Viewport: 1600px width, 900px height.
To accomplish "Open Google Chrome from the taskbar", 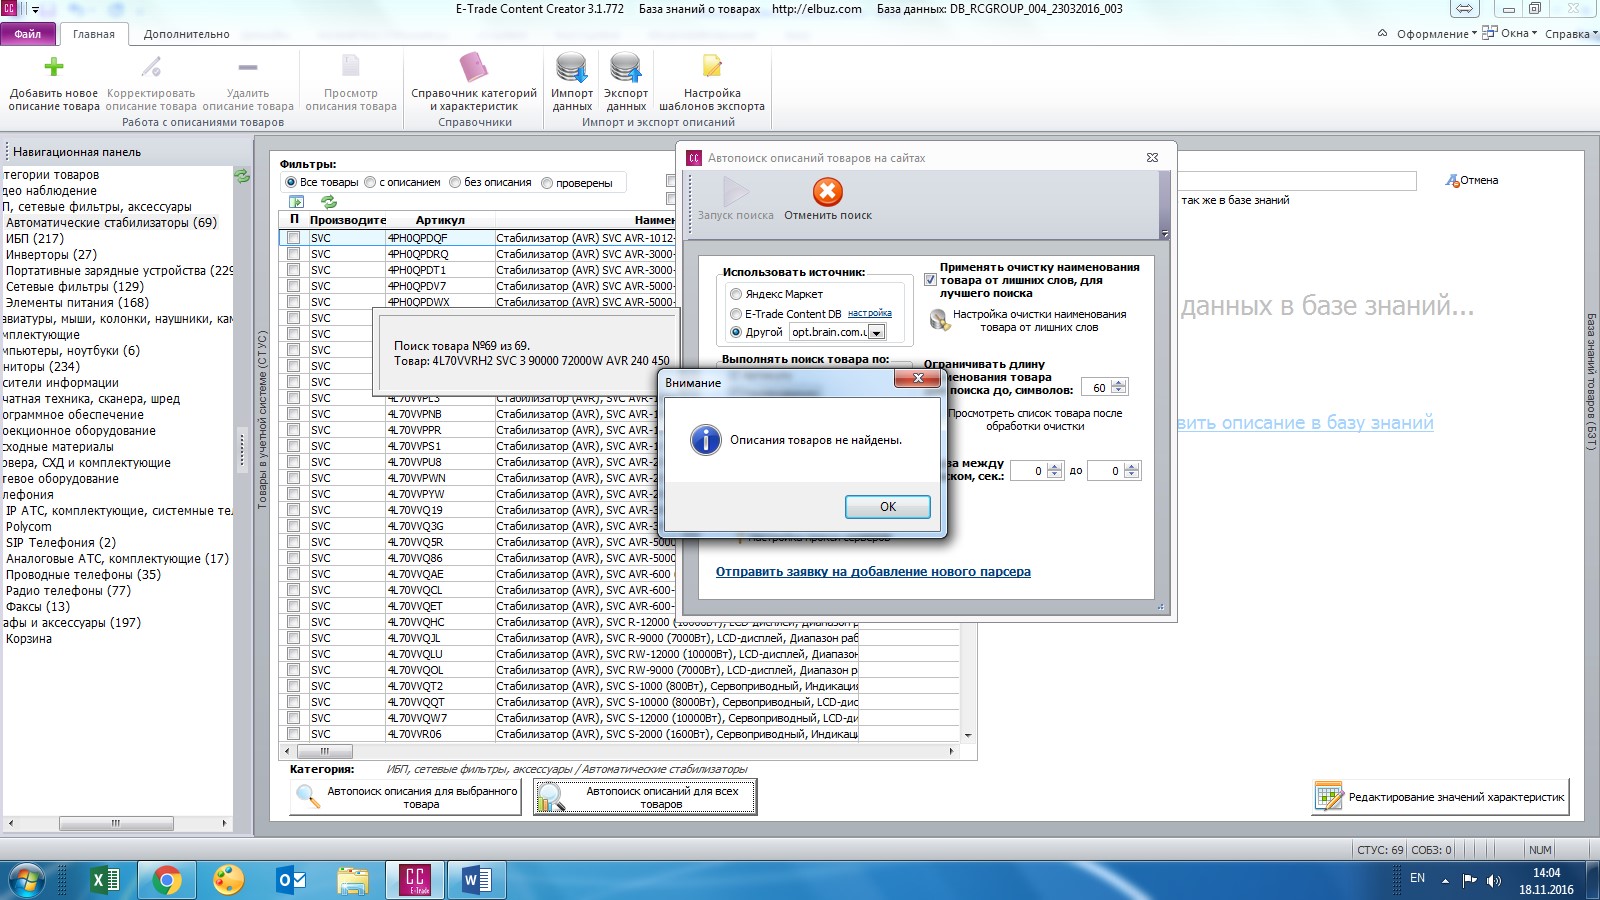I will pyautogui.click(x=166, y=880).
